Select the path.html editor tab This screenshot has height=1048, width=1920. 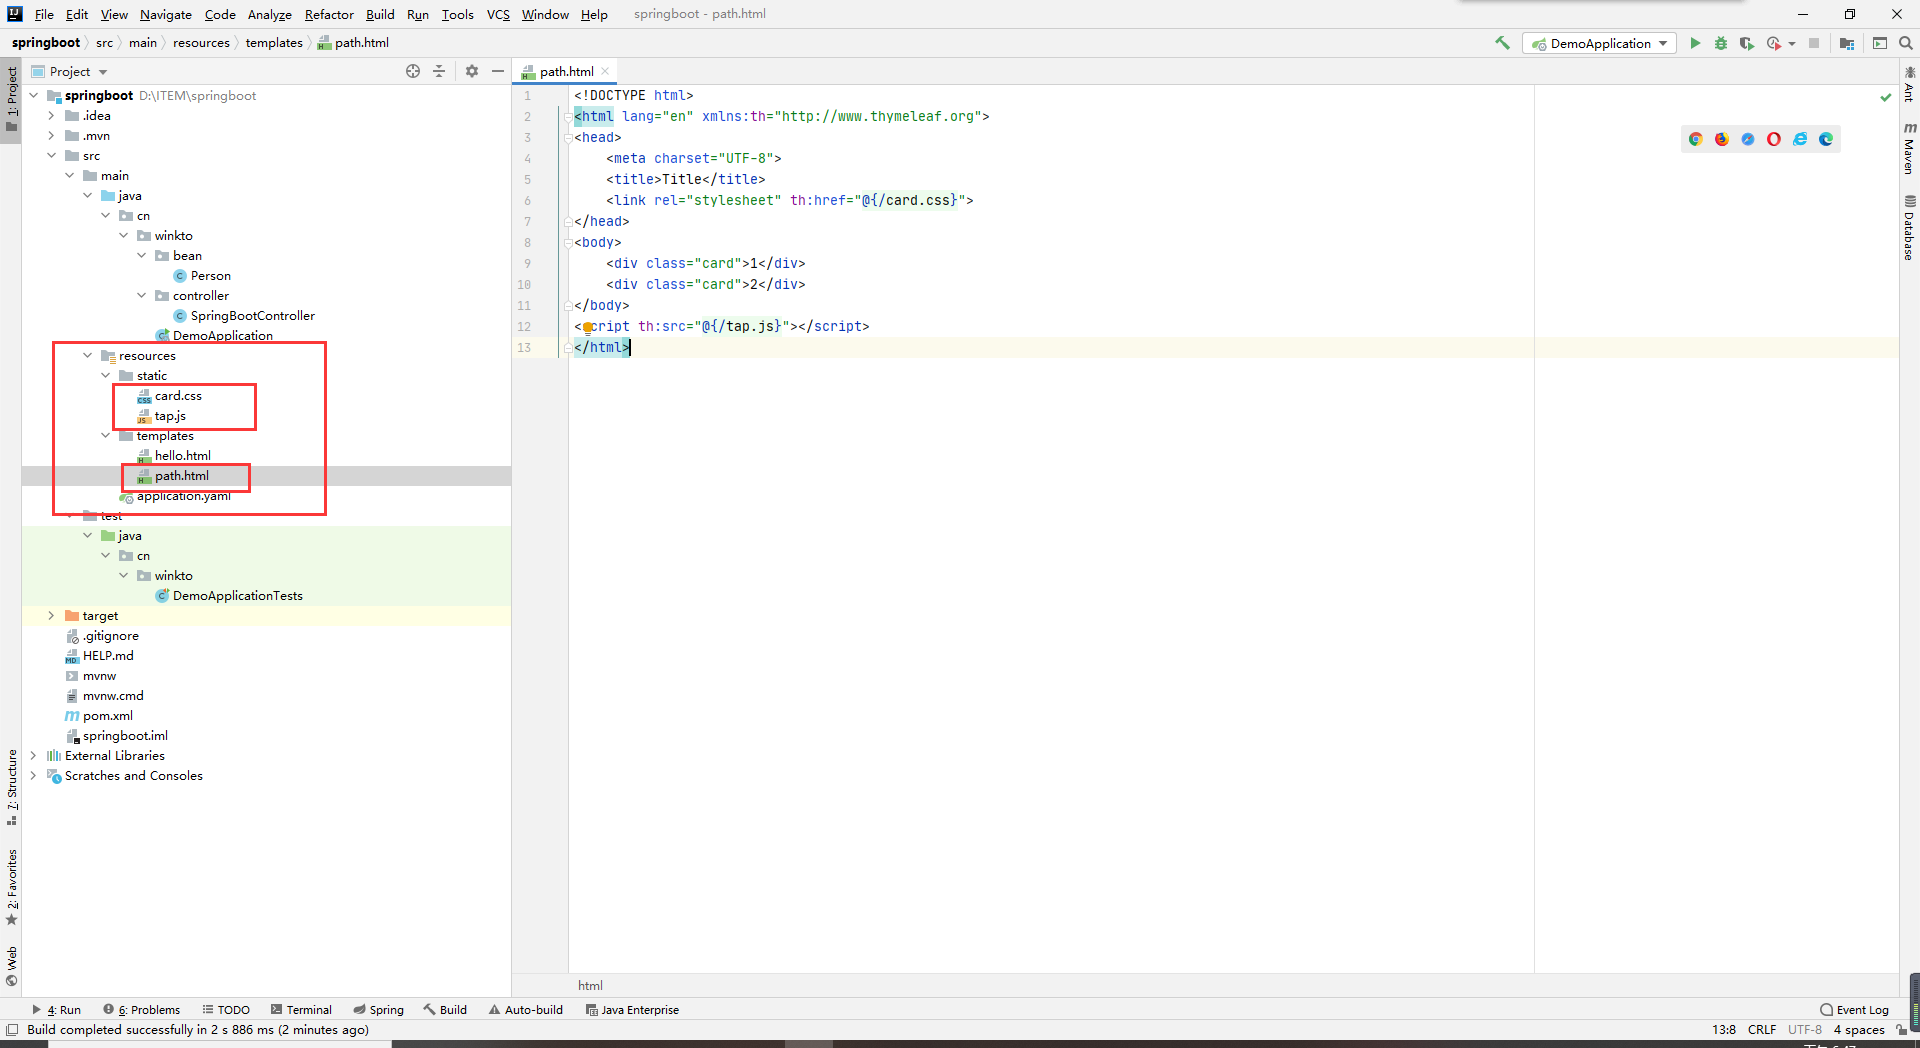click(566, 71)
